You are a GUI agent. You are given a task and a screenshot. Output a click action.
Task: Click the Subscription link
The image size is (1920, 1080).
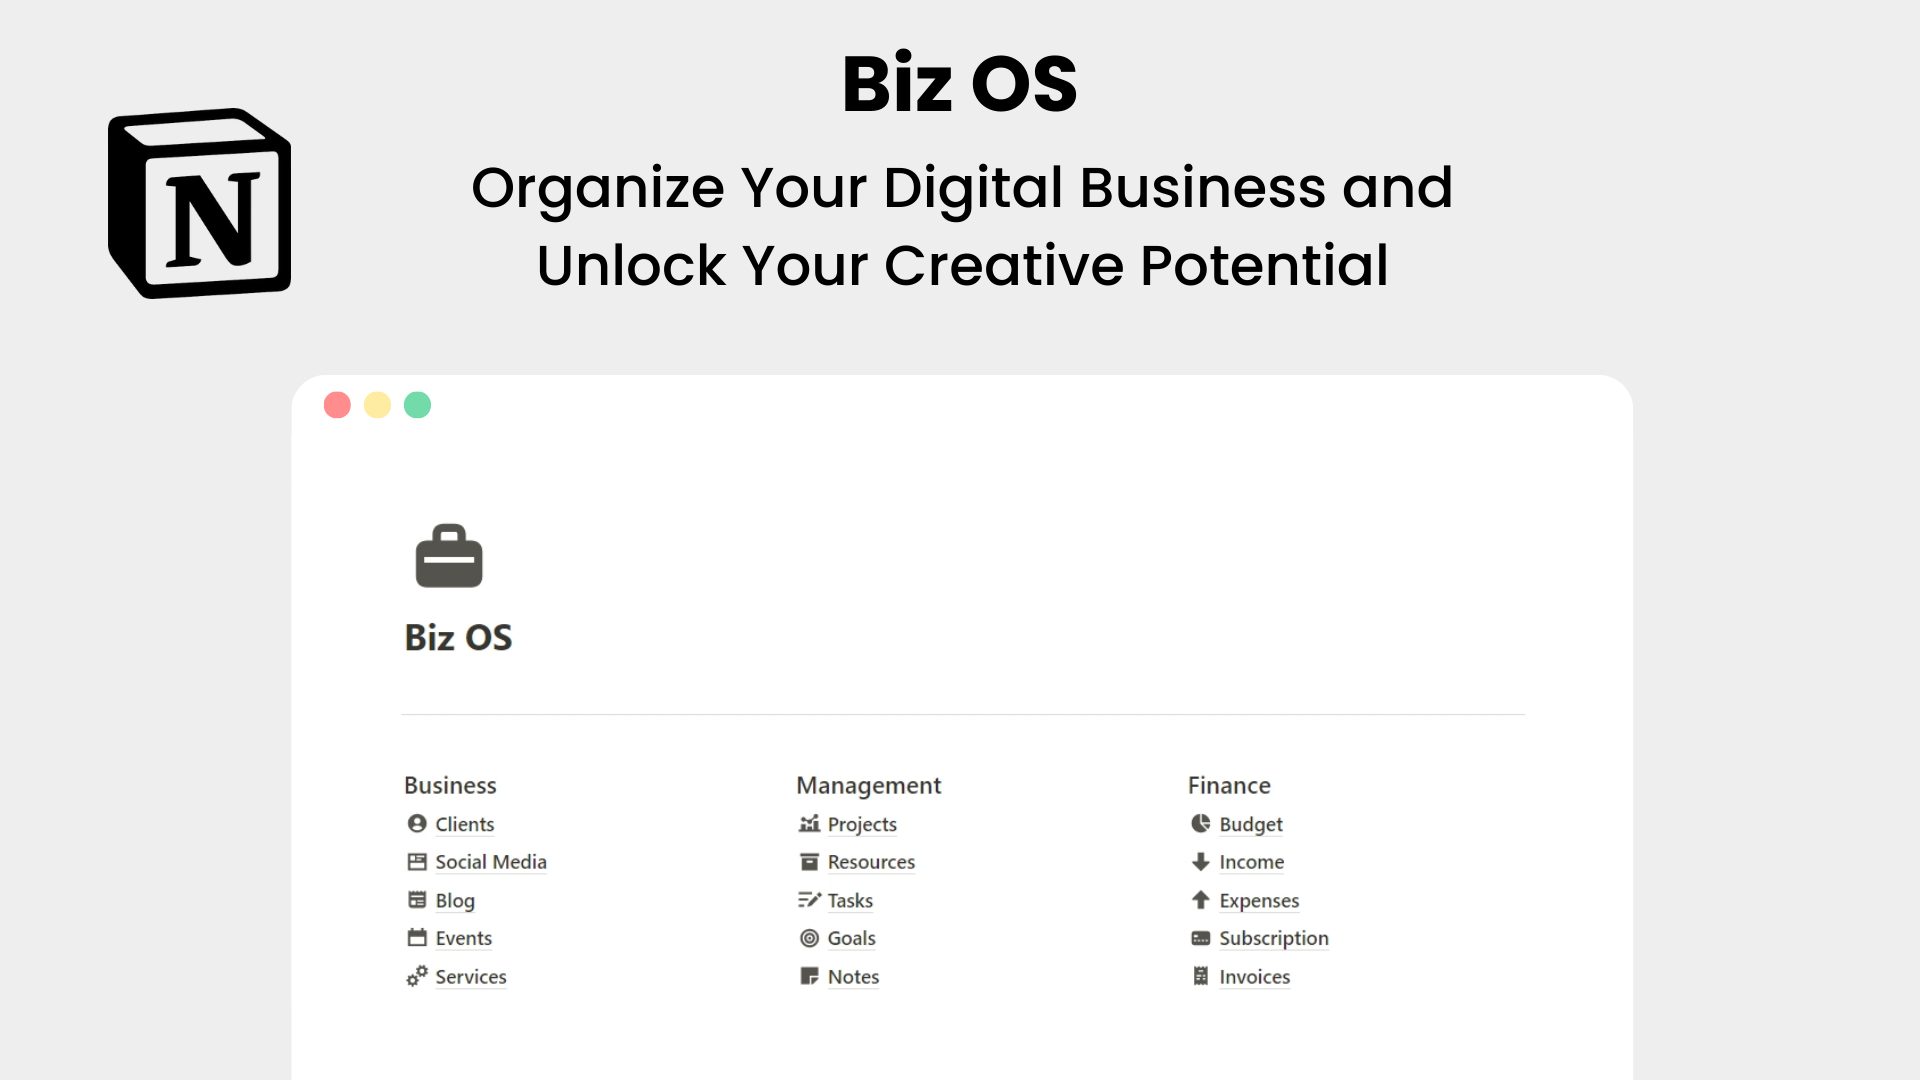1273,938
